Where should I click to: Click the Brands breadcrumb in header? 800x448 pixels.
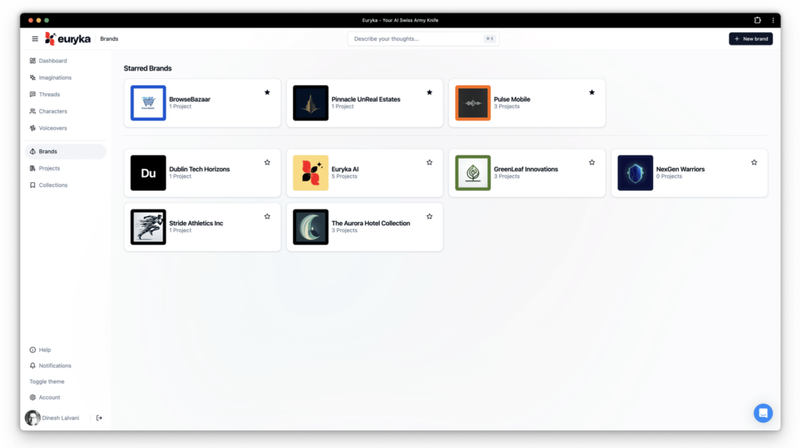(x=109, y=39)
